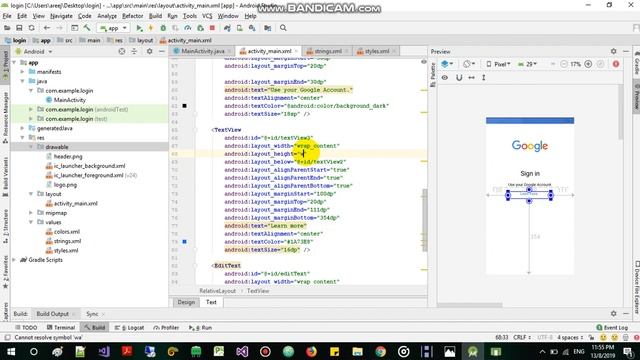Open the Preview panel settings gear
This screenshot has width=640, height=360.
point(613,51)
